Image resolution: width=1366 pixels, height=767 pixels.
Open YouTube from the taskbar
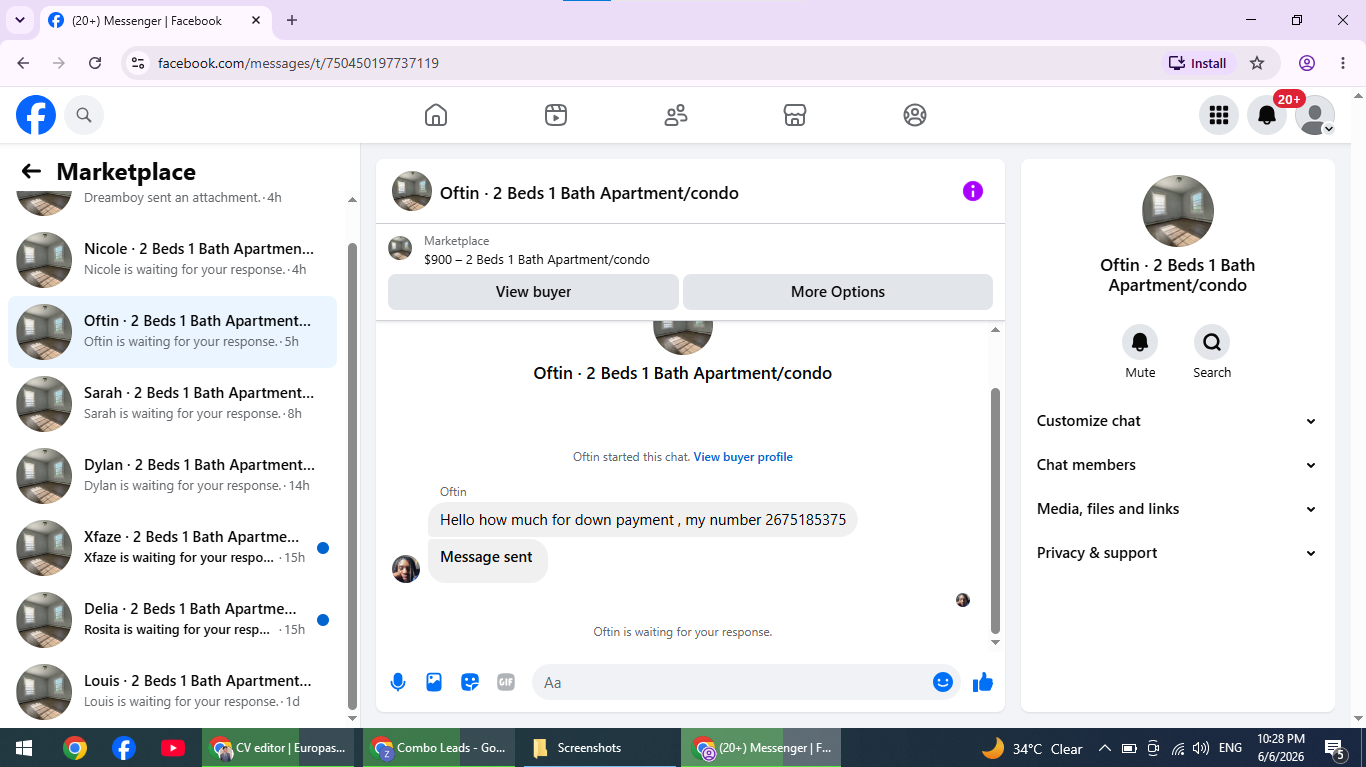[x=173, y=748]
